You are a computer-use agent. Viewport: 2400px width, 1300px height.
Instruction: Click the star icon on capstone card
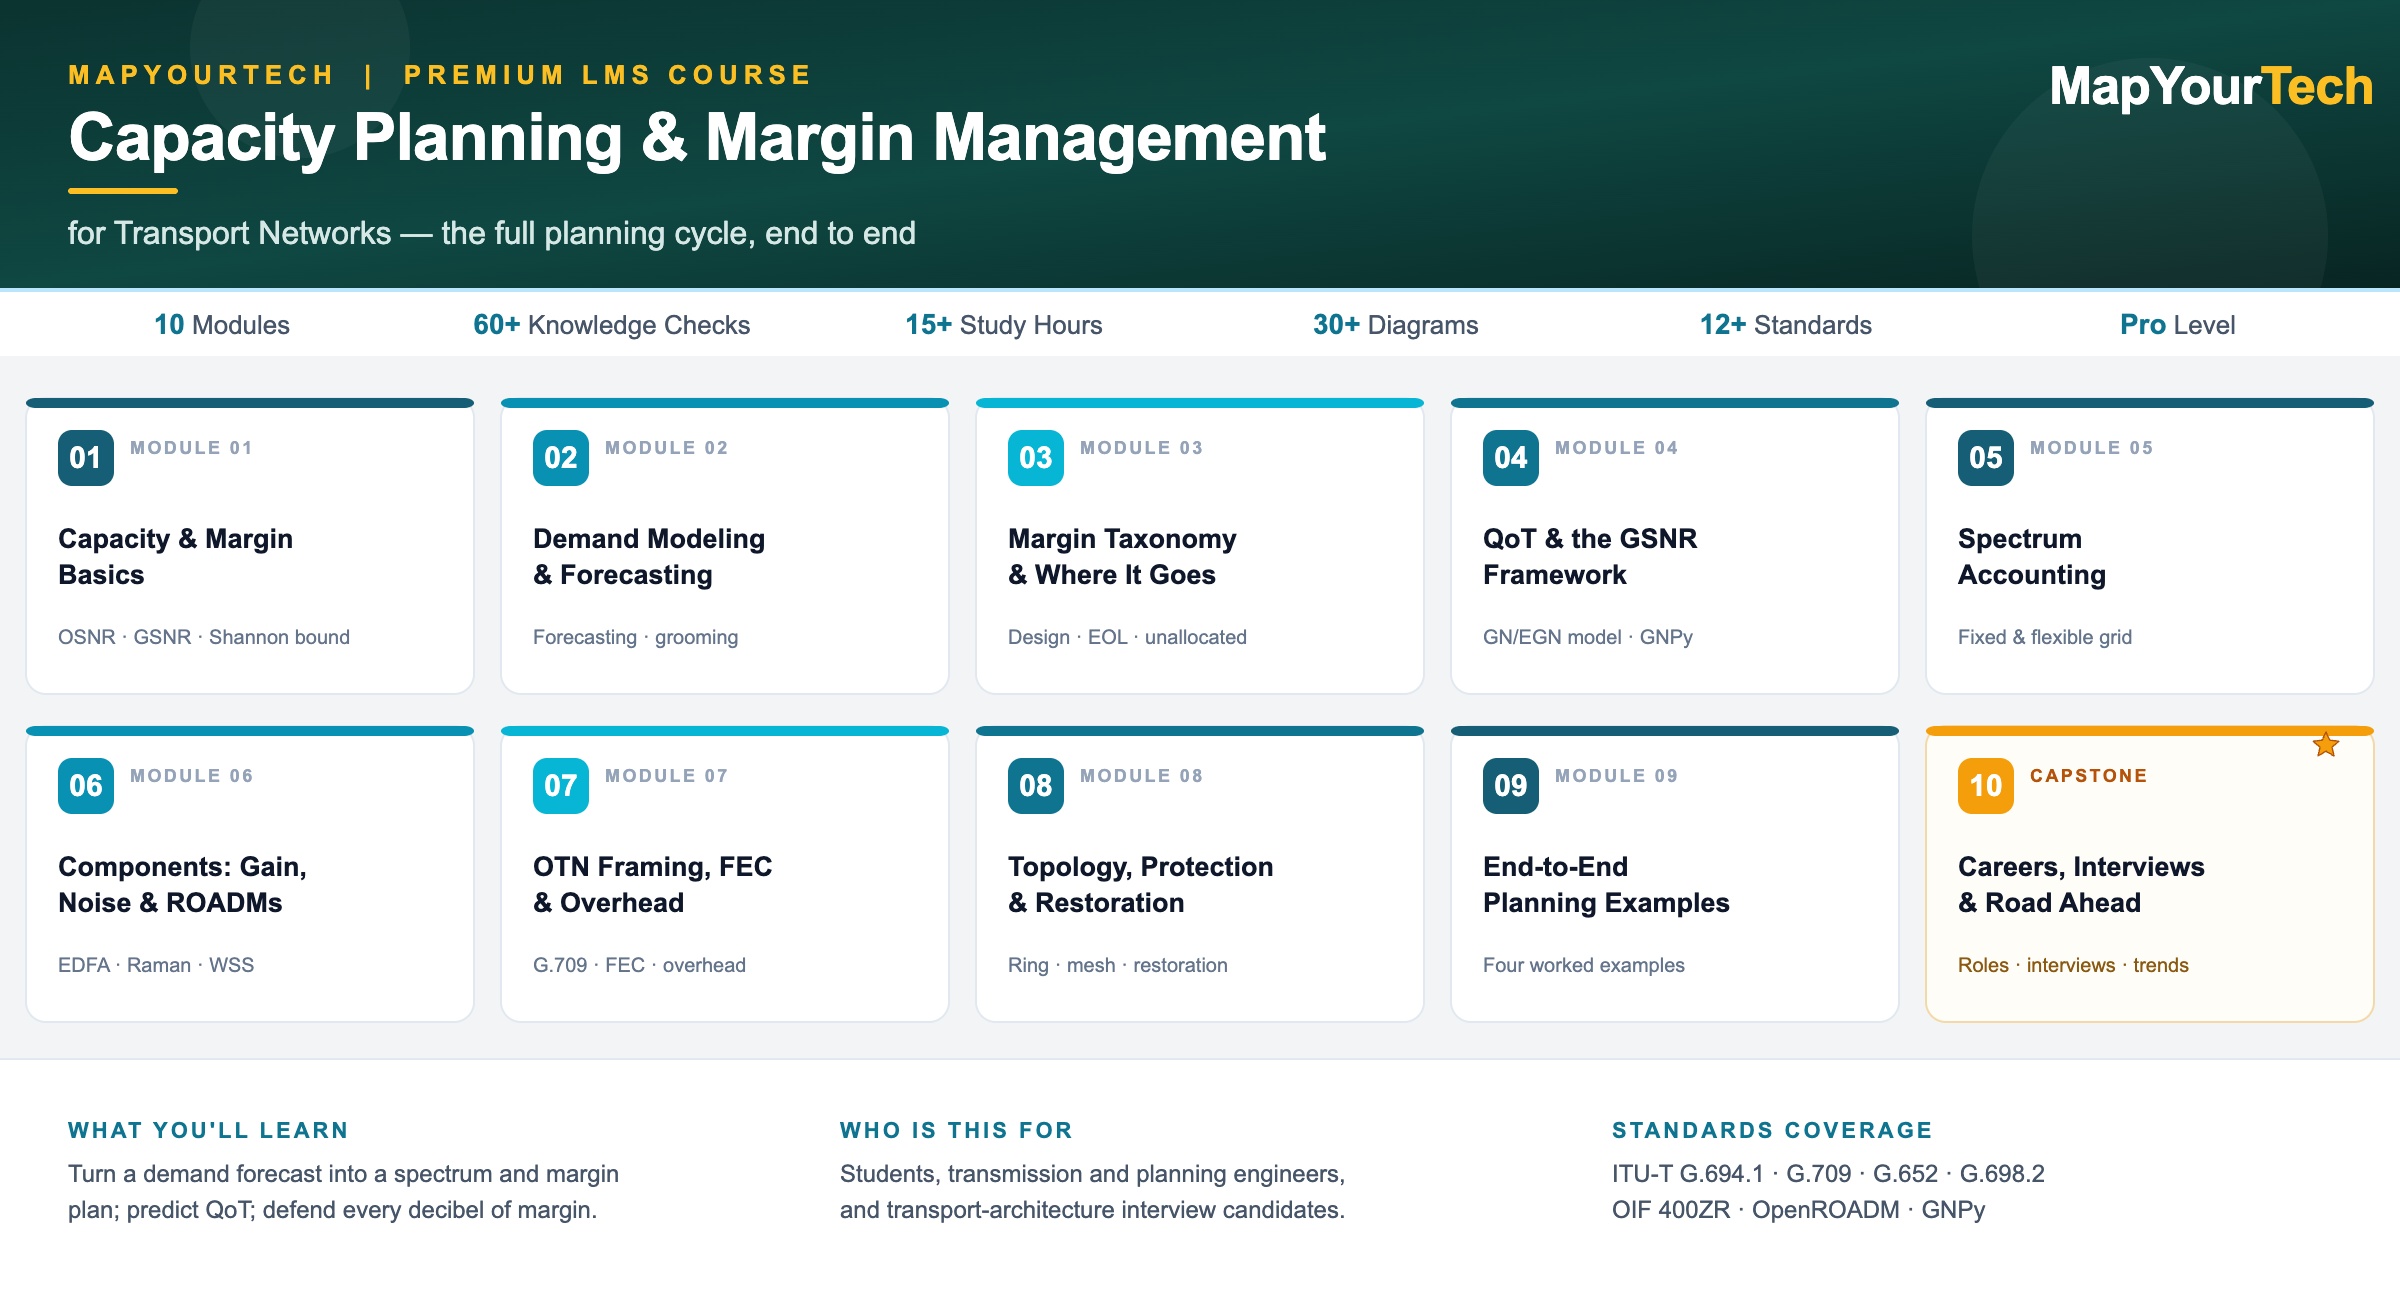[x=2326, y=745]
